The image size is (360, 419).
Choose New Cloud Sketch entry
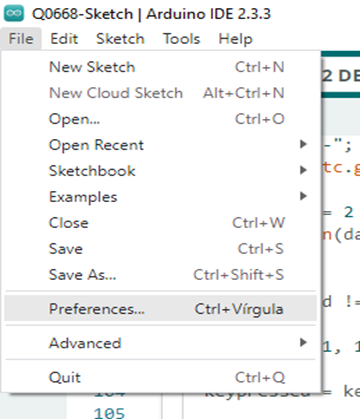click(160, 93)
